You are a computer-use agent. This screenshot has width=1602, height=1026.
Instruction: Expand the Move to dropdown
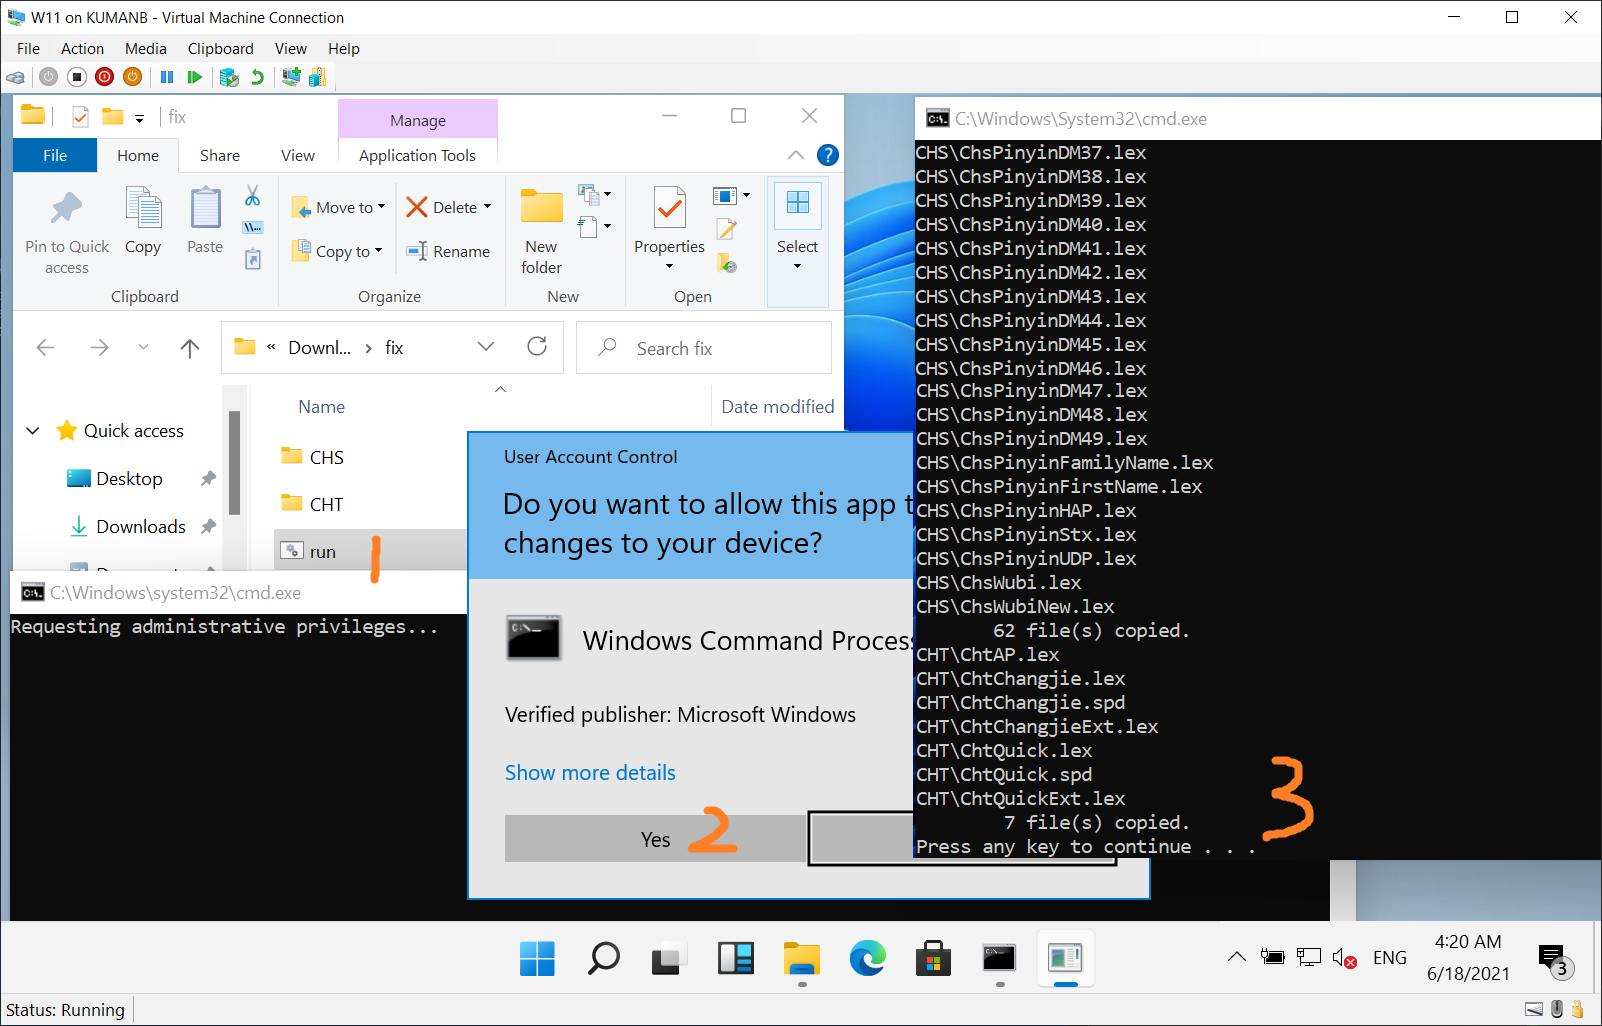381,207
